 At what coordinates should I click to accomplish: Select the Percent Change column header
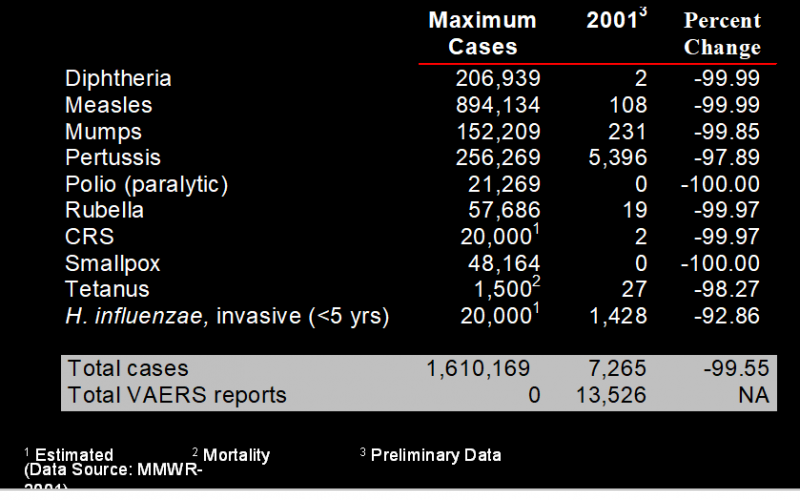tap(722, 34)
